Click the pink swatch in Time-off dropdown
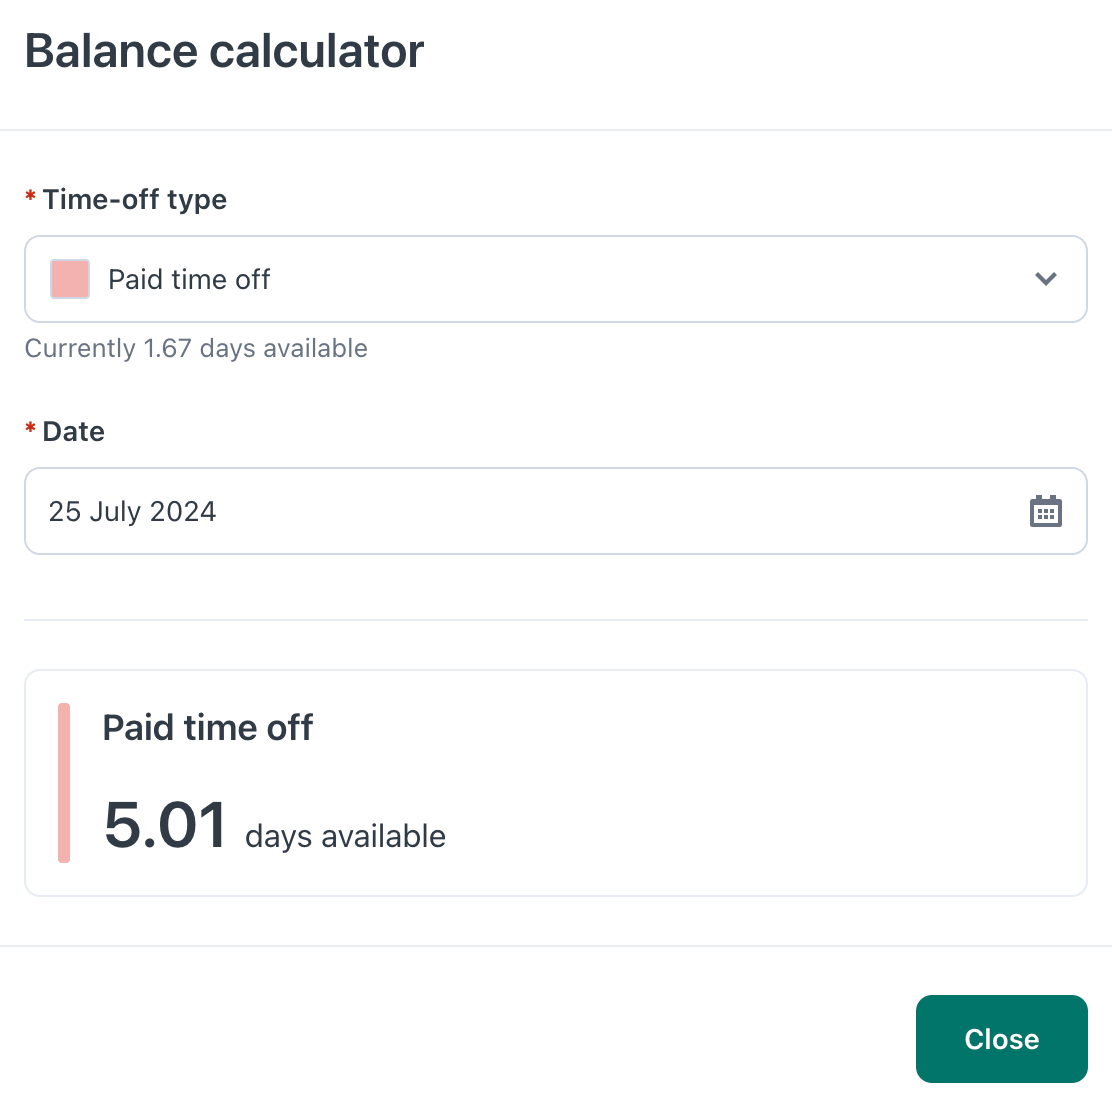 [x=70, y=279]
